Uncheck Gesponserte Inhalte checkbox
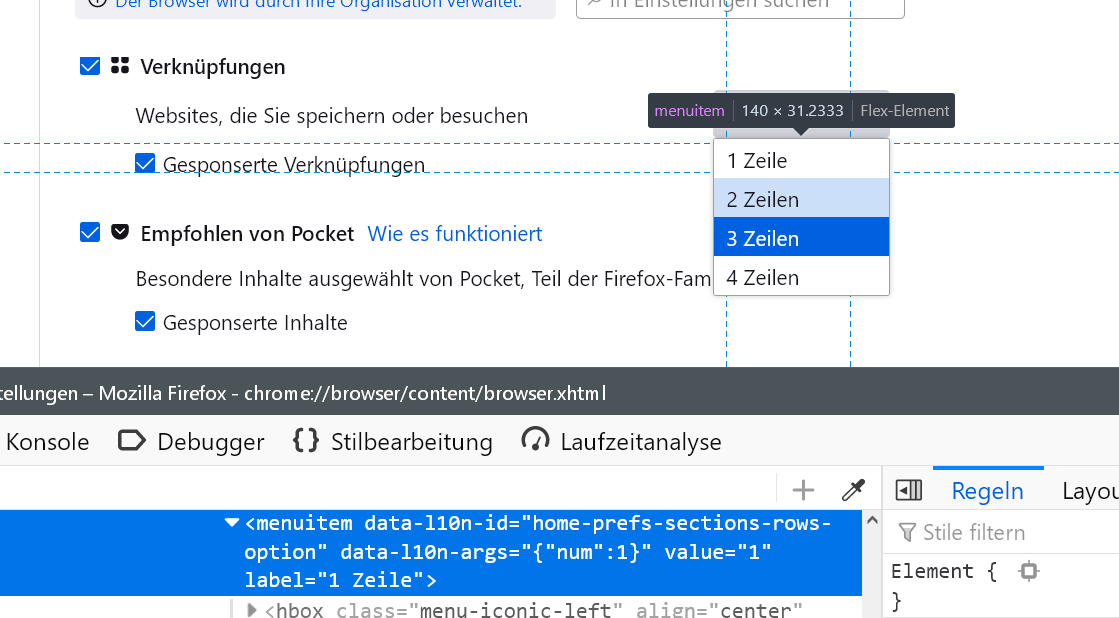 pyautogui.click(x=145, y=322)
